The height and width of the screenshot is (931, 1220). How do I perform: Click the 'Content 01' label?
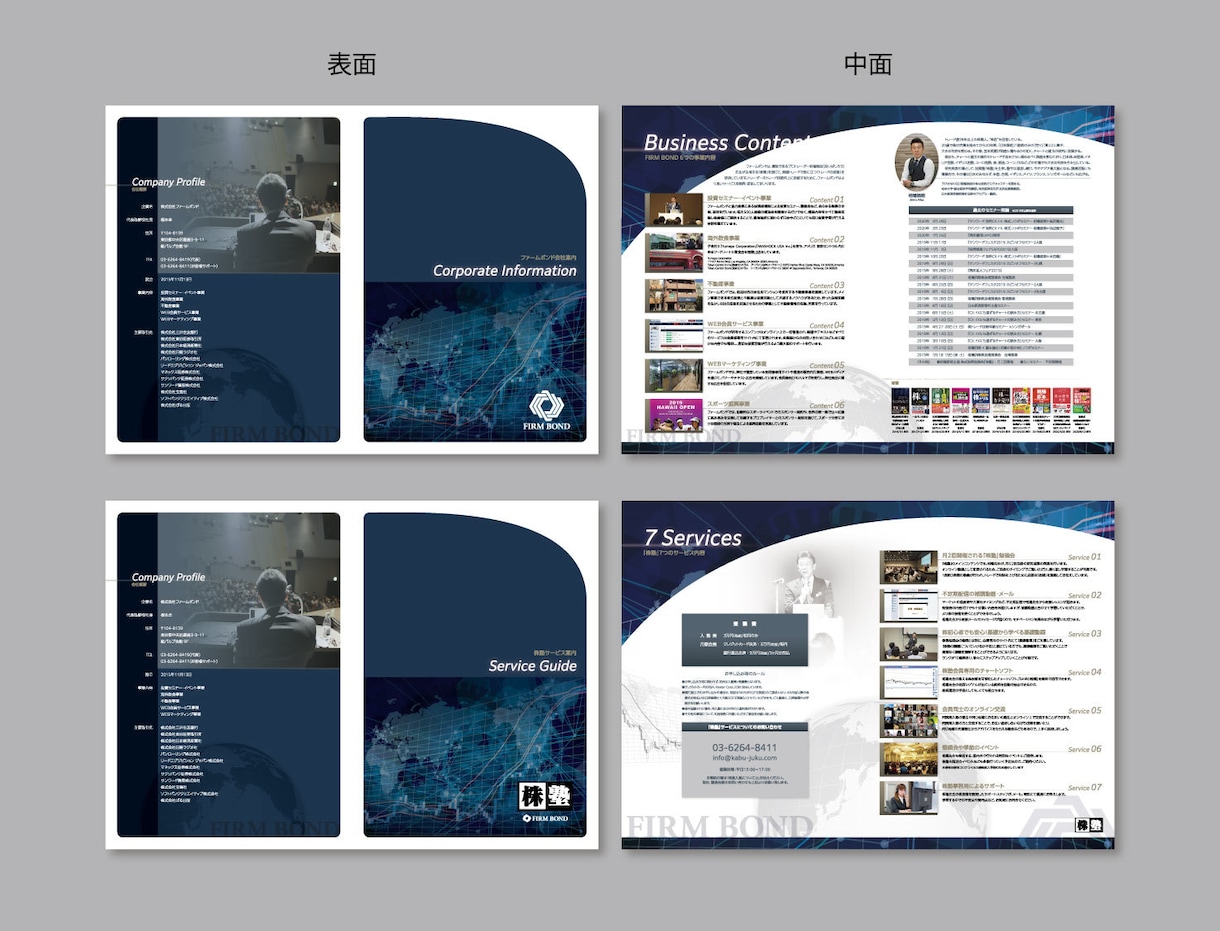[826, 200]
